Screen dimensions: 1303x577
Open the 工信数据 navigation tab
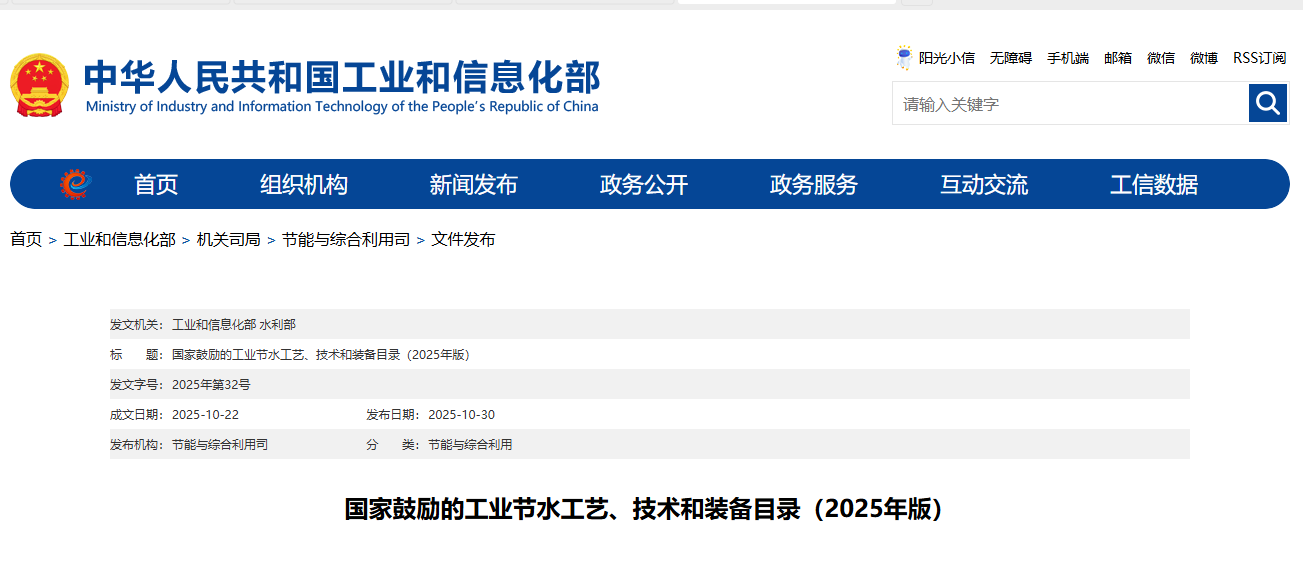pos(1154,185)
